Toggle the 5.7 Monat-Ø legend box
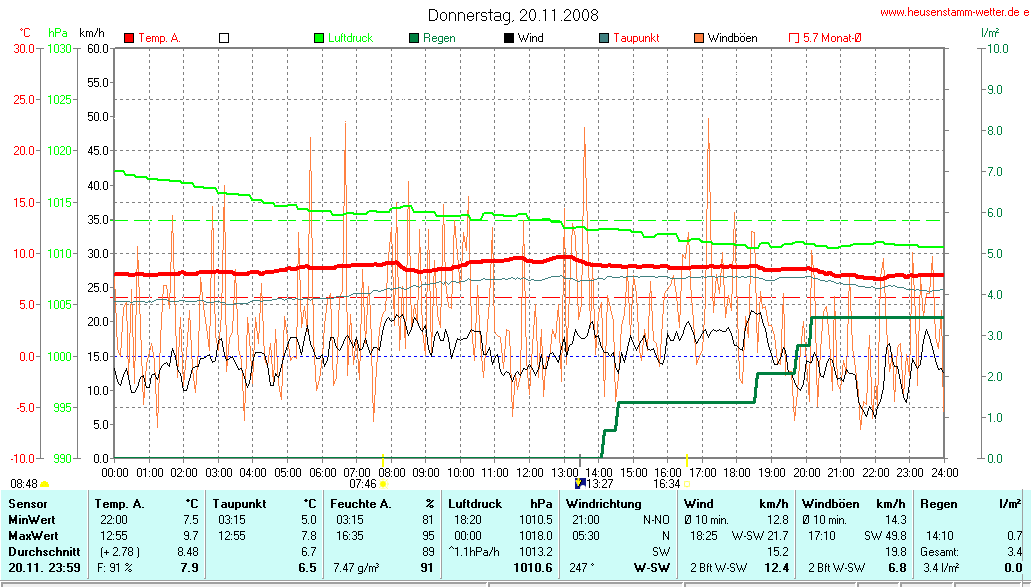This screenshot has height=587, width=1034. click(794, 38)
